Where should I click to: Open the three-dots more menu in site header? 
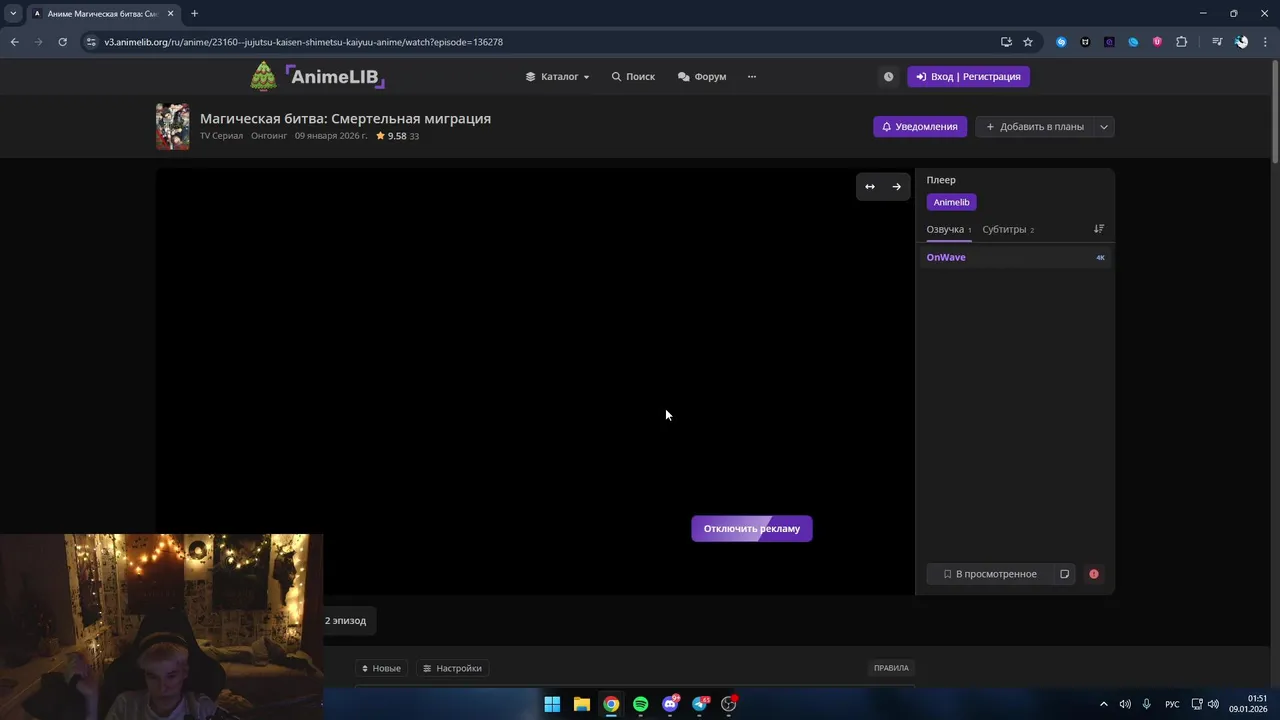pos(752,76)
